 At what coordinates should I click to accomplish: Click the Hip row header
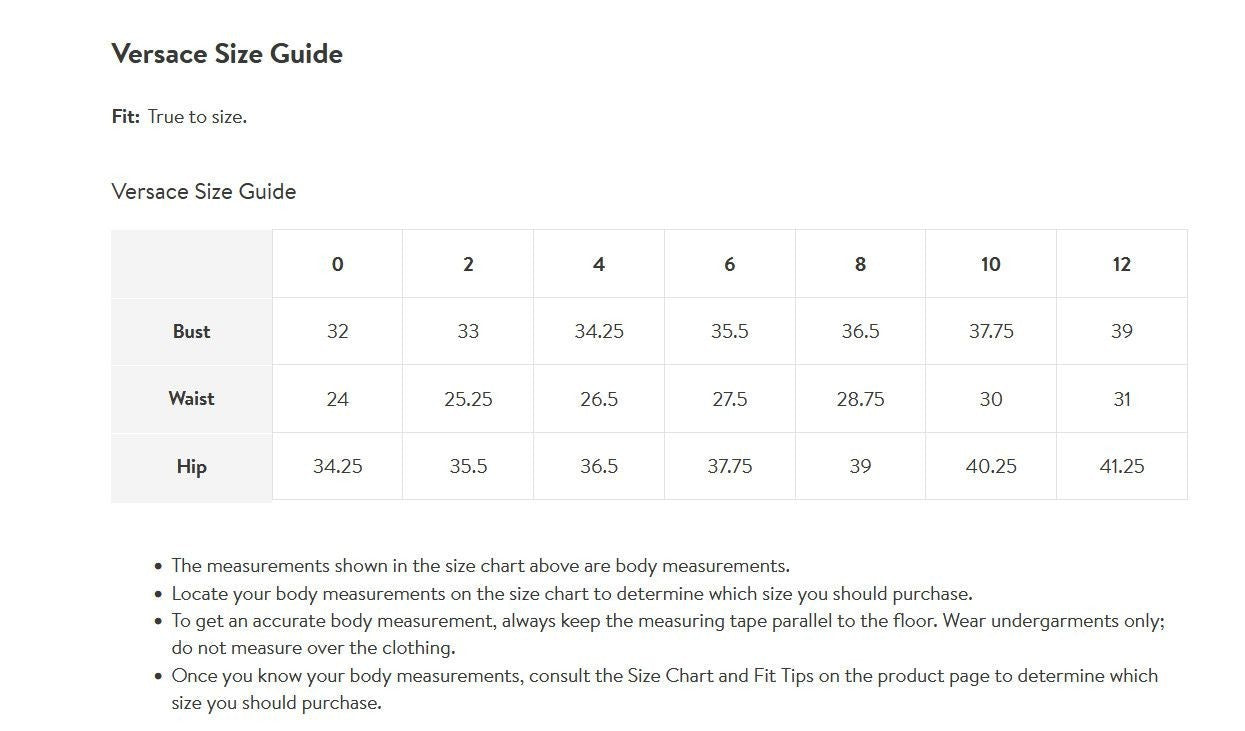[x=191, y=466]
